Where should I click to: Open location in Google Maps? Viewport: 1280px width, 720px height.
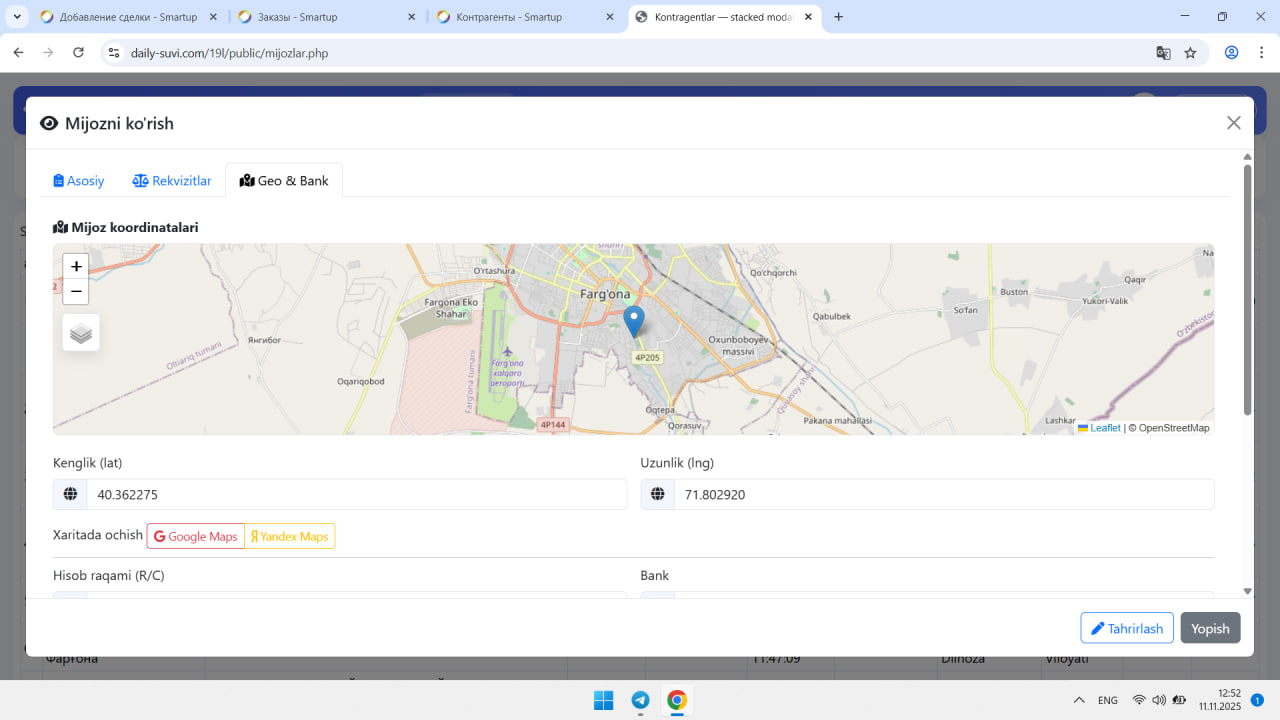[196, 537]
